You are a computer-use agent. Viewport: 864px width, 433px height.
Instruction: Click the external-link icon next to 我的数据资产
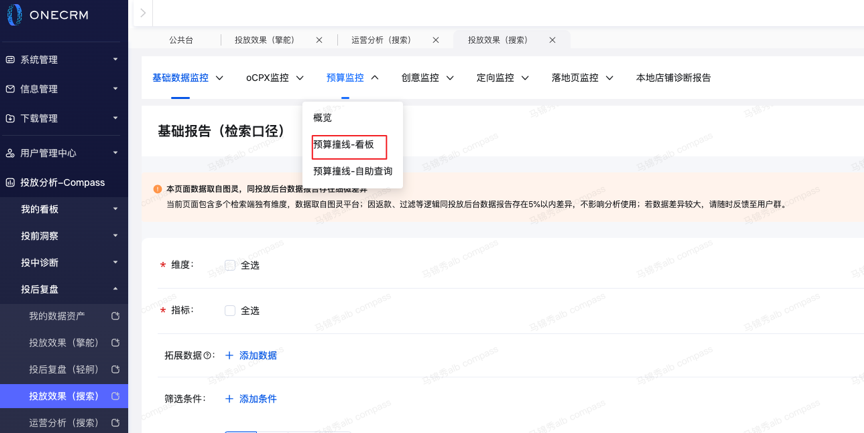point(115,316)
